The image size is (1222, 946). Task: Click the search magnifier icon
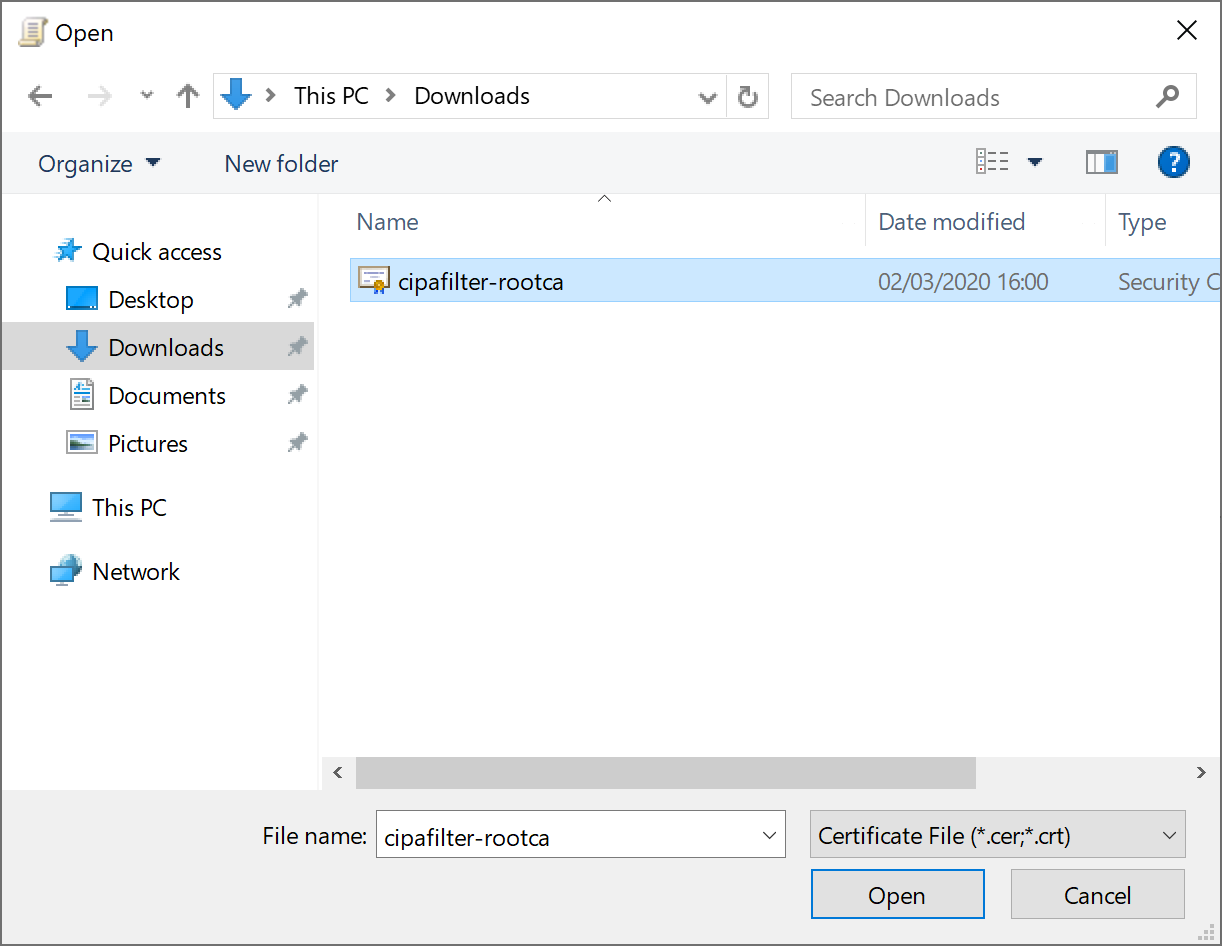pyautogui.click(x=1167, y=97)
